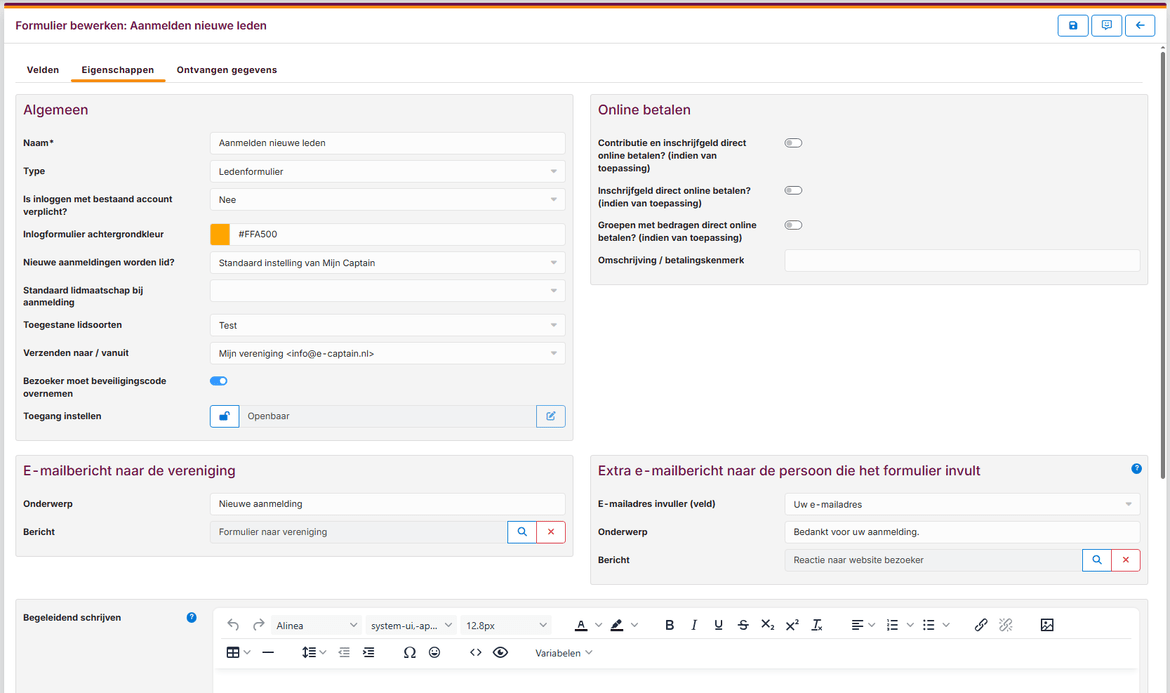Click the help icon next to Begeleidend schrijven

point(192,618)
